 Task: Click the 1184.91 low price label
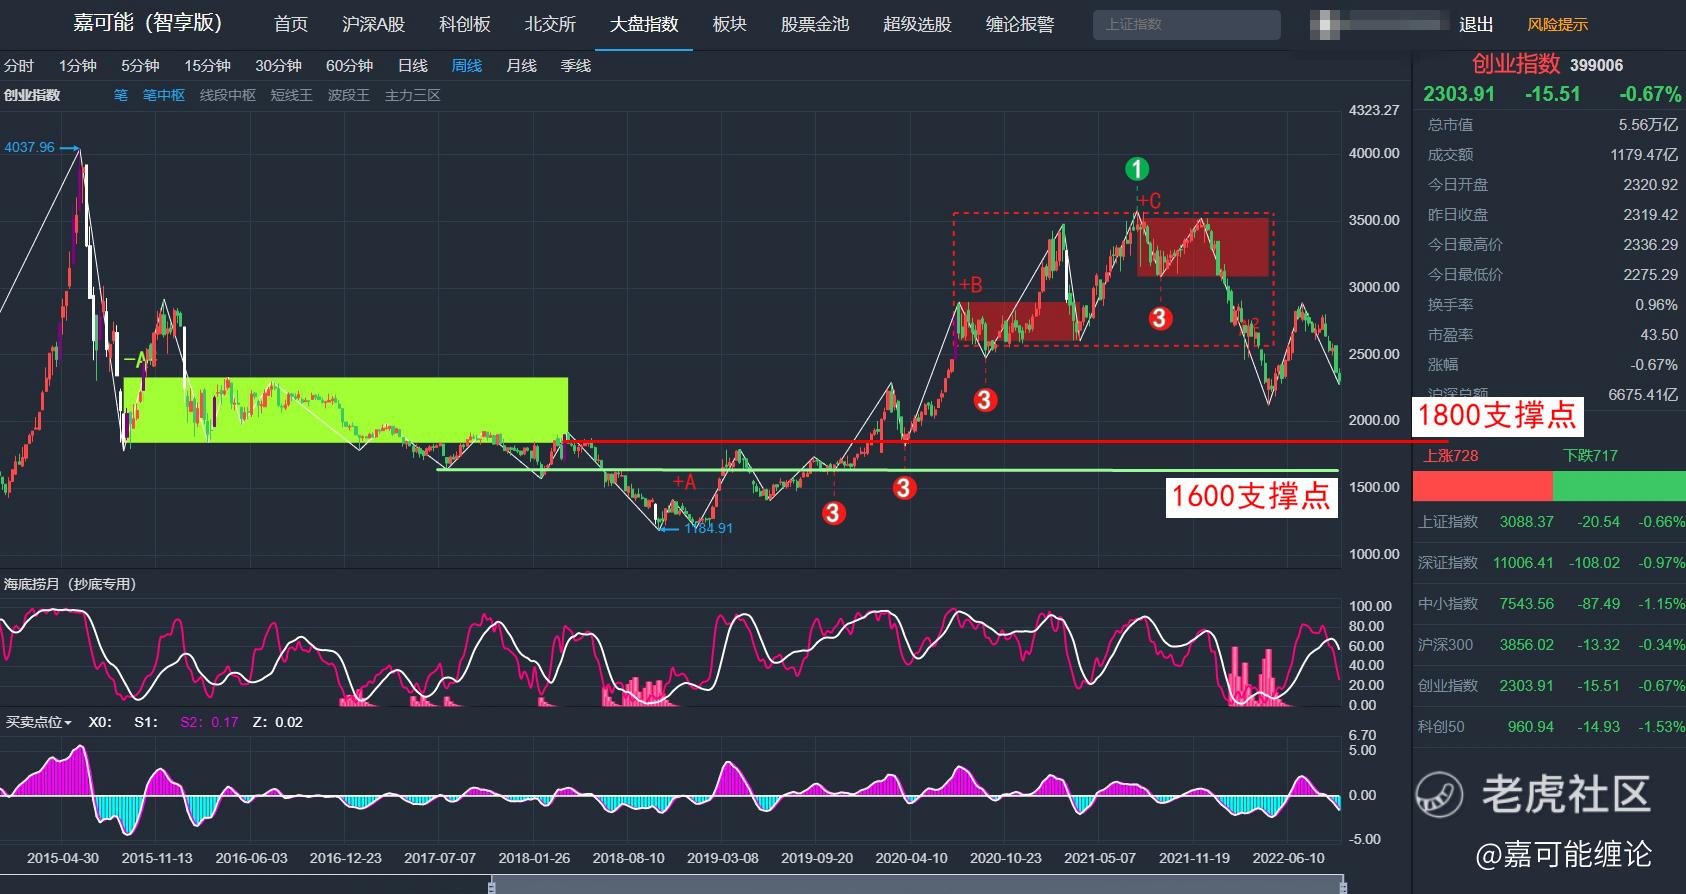pos(708,528)
